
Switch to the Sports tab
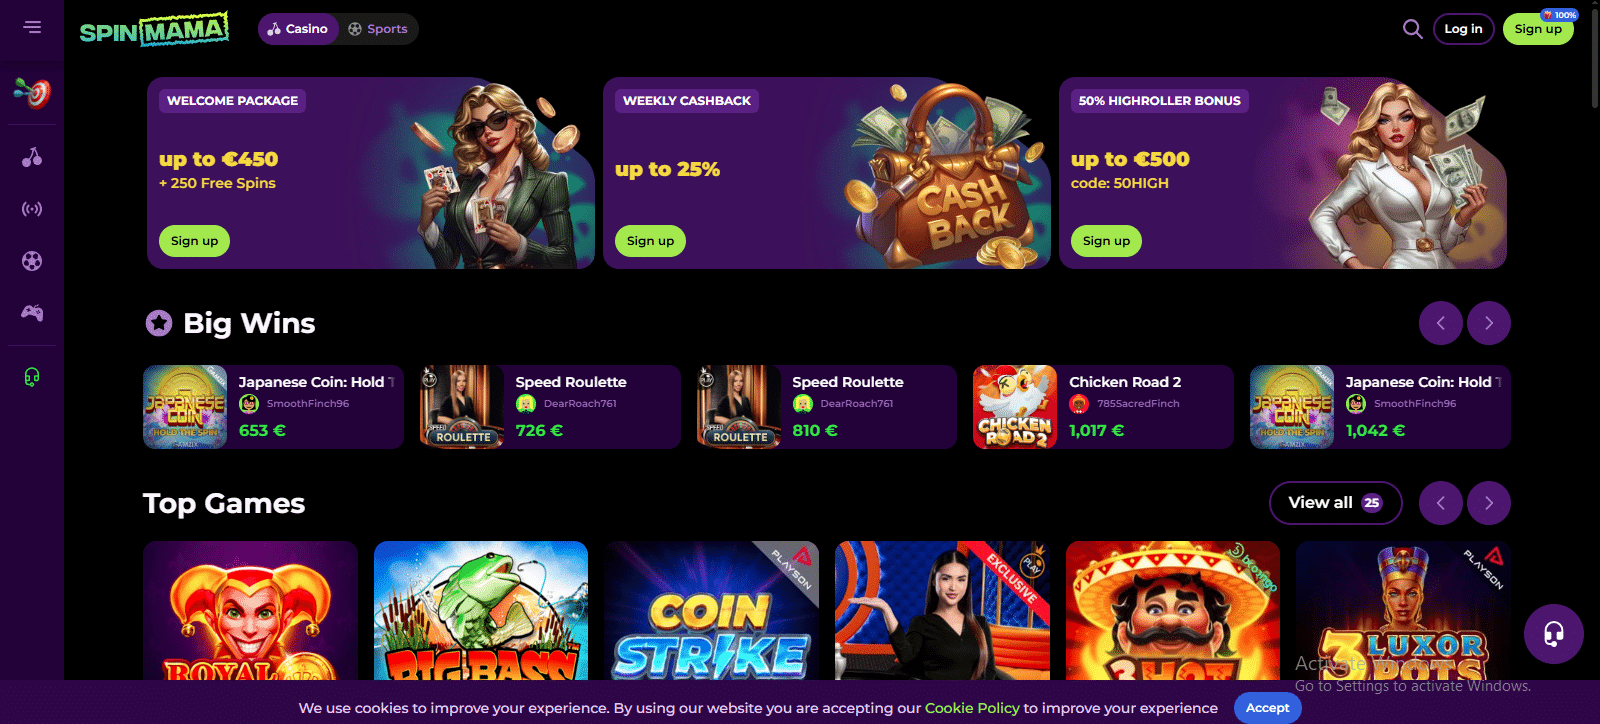(x=378, y=29)
